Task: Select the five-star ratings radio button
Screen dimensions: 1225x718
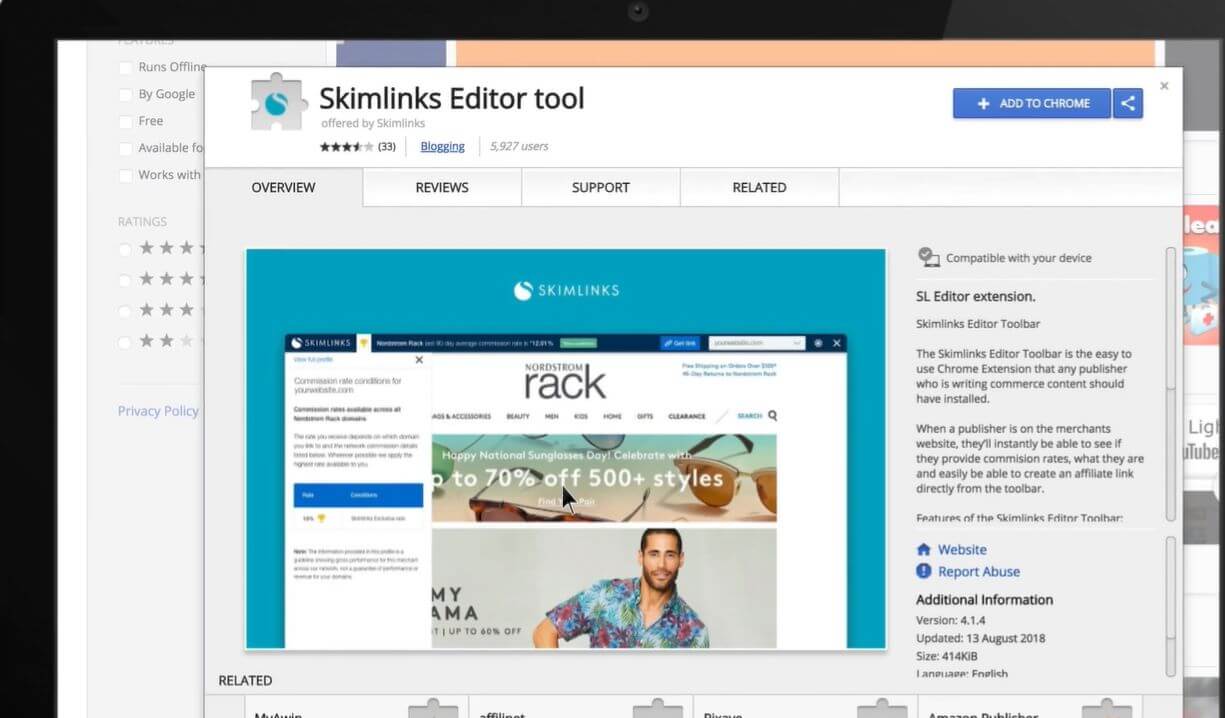Action: tap(125, 249)
